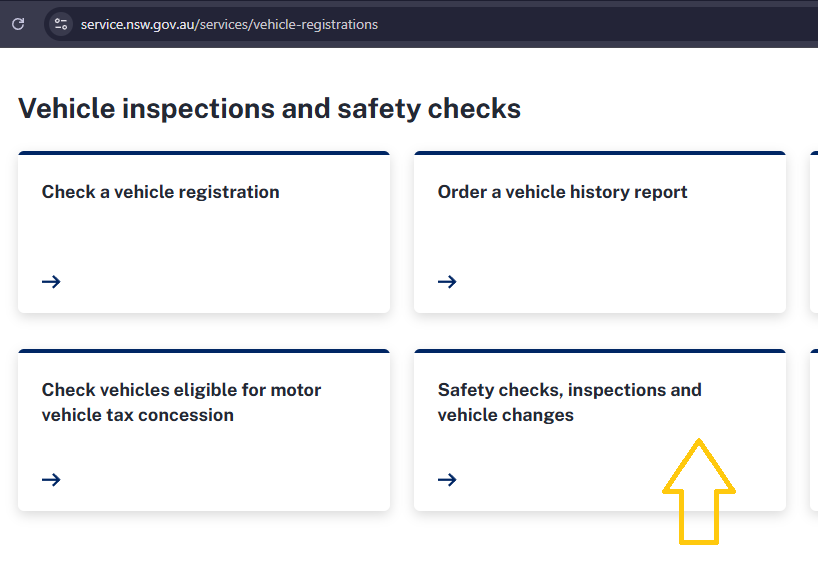Click arrow icon under Order a vehicle history report
The width and height of the screenshot is (818, 577).
click(x=447, y=282)
